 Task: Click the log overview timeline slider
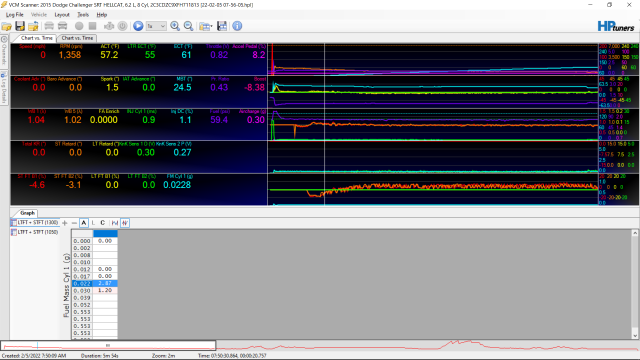pyautogui.click(x=108, y=346)
